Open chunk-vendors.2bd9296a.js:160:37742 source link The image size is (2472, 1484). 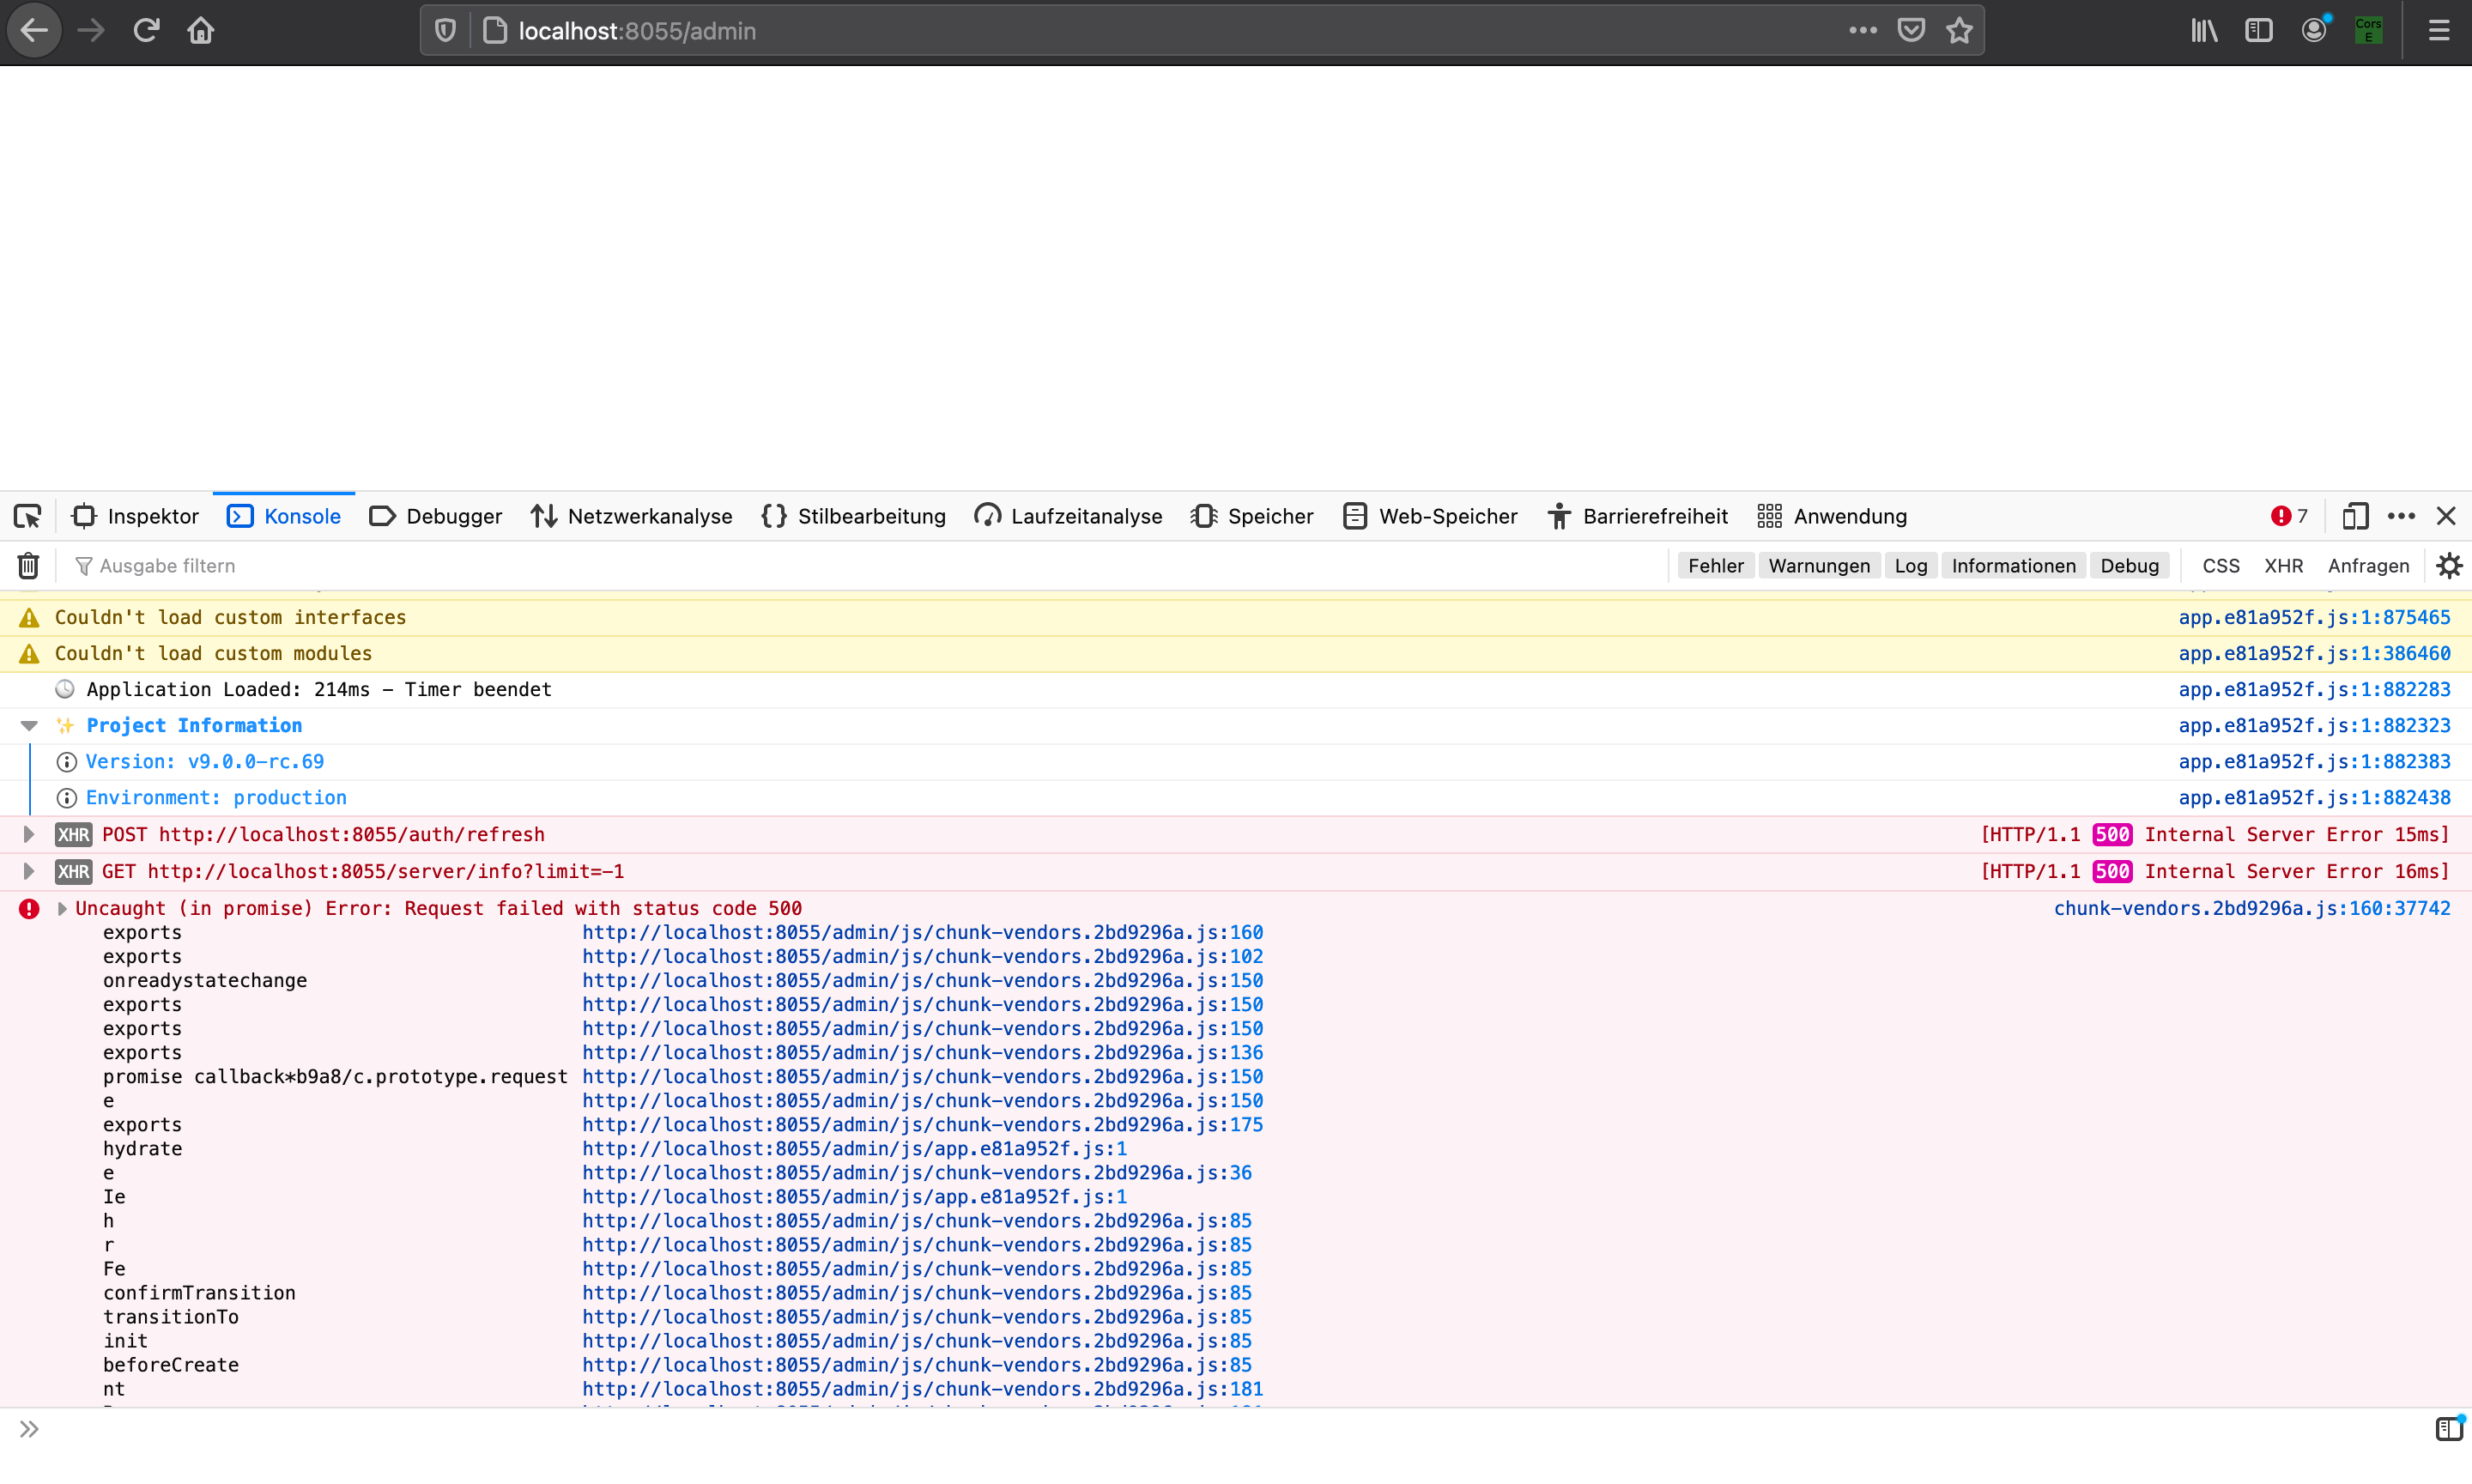click(x=2252, y=908)
